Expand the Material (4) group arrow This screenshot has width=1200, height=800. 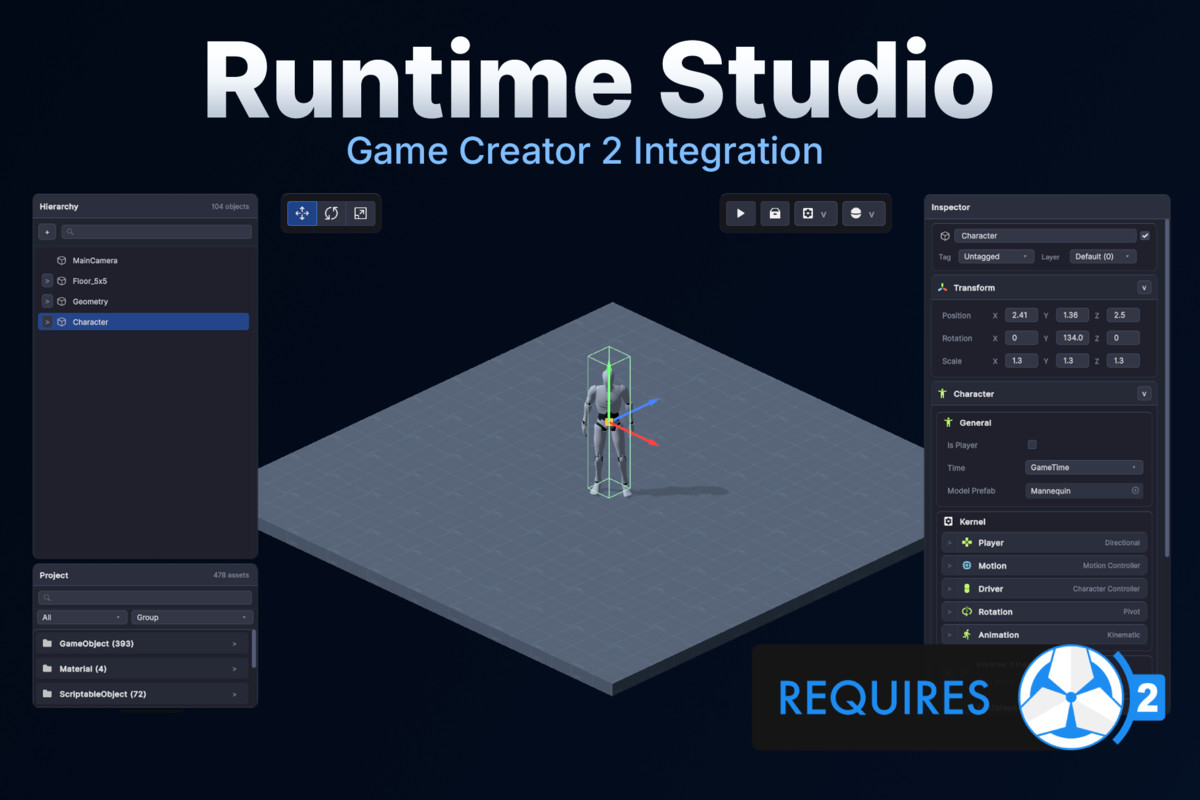pyautogui.click(x=235, y=668)
